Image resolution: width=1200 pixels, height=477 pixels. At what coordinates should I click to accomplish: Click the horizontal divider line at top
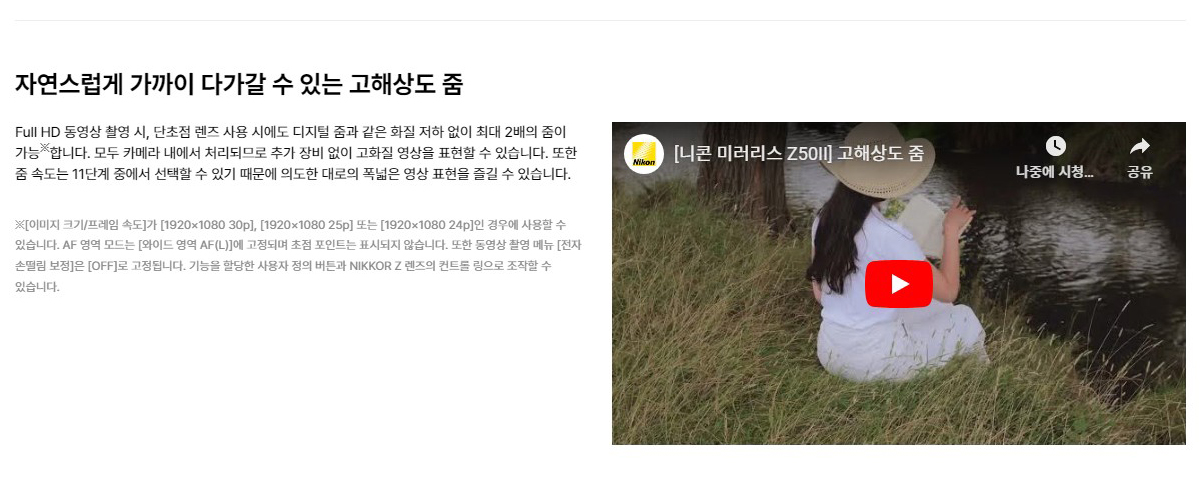point(600,20)
